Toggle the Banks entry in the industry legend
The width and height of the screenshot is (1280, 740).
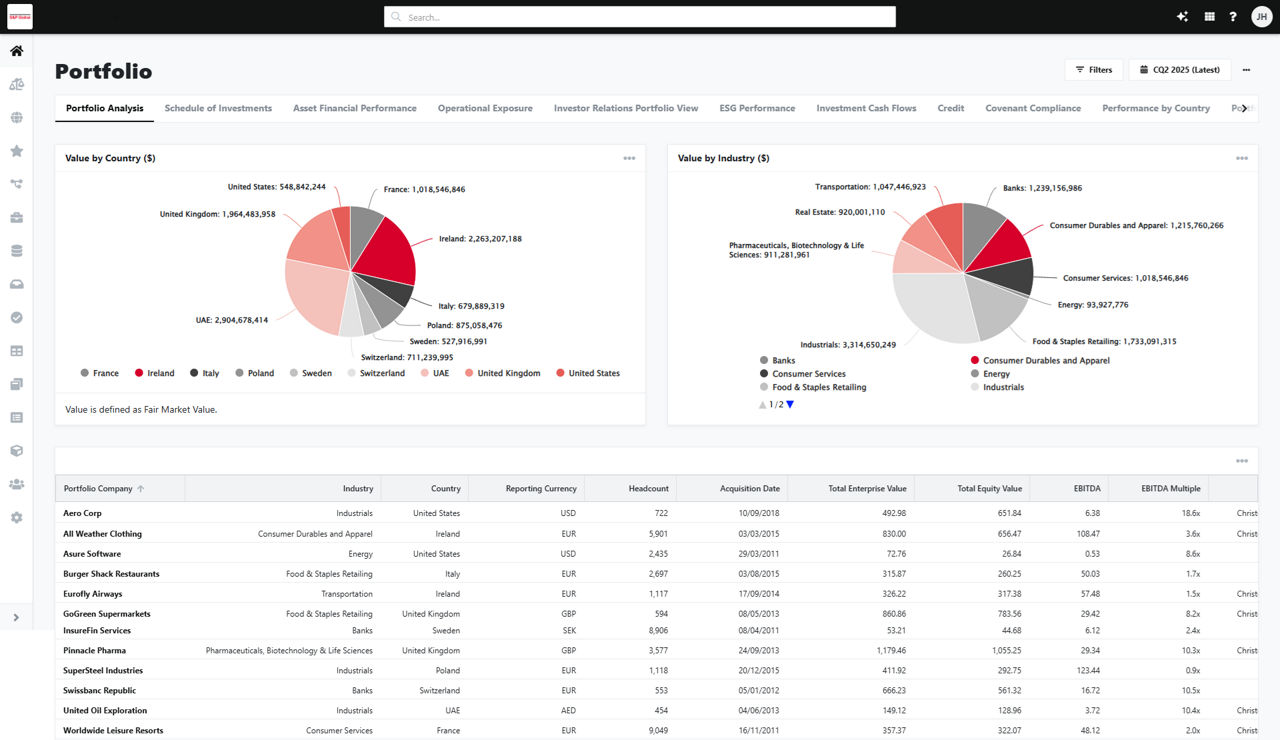(780, 361)
